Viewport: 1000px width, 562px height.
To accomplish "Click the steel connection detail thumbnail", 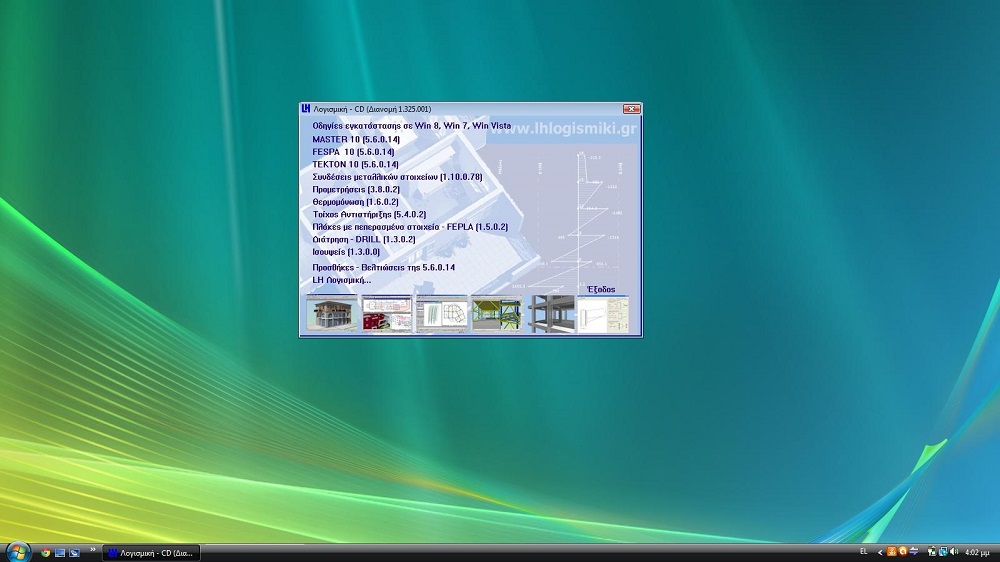I will (x=603, y=314).
